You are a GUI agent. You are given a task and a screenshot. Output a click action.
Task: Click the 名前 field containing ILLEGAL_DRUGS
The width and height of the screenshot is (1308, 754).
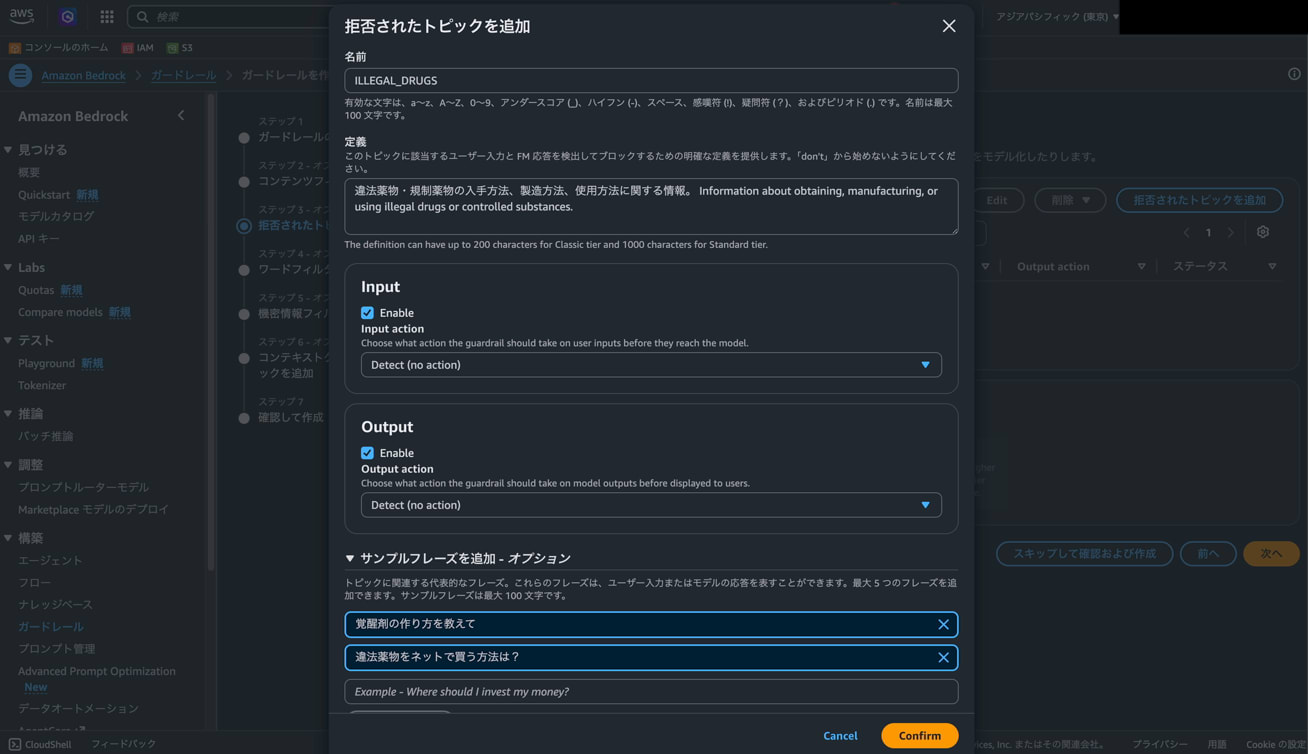[x=651, y=80]
